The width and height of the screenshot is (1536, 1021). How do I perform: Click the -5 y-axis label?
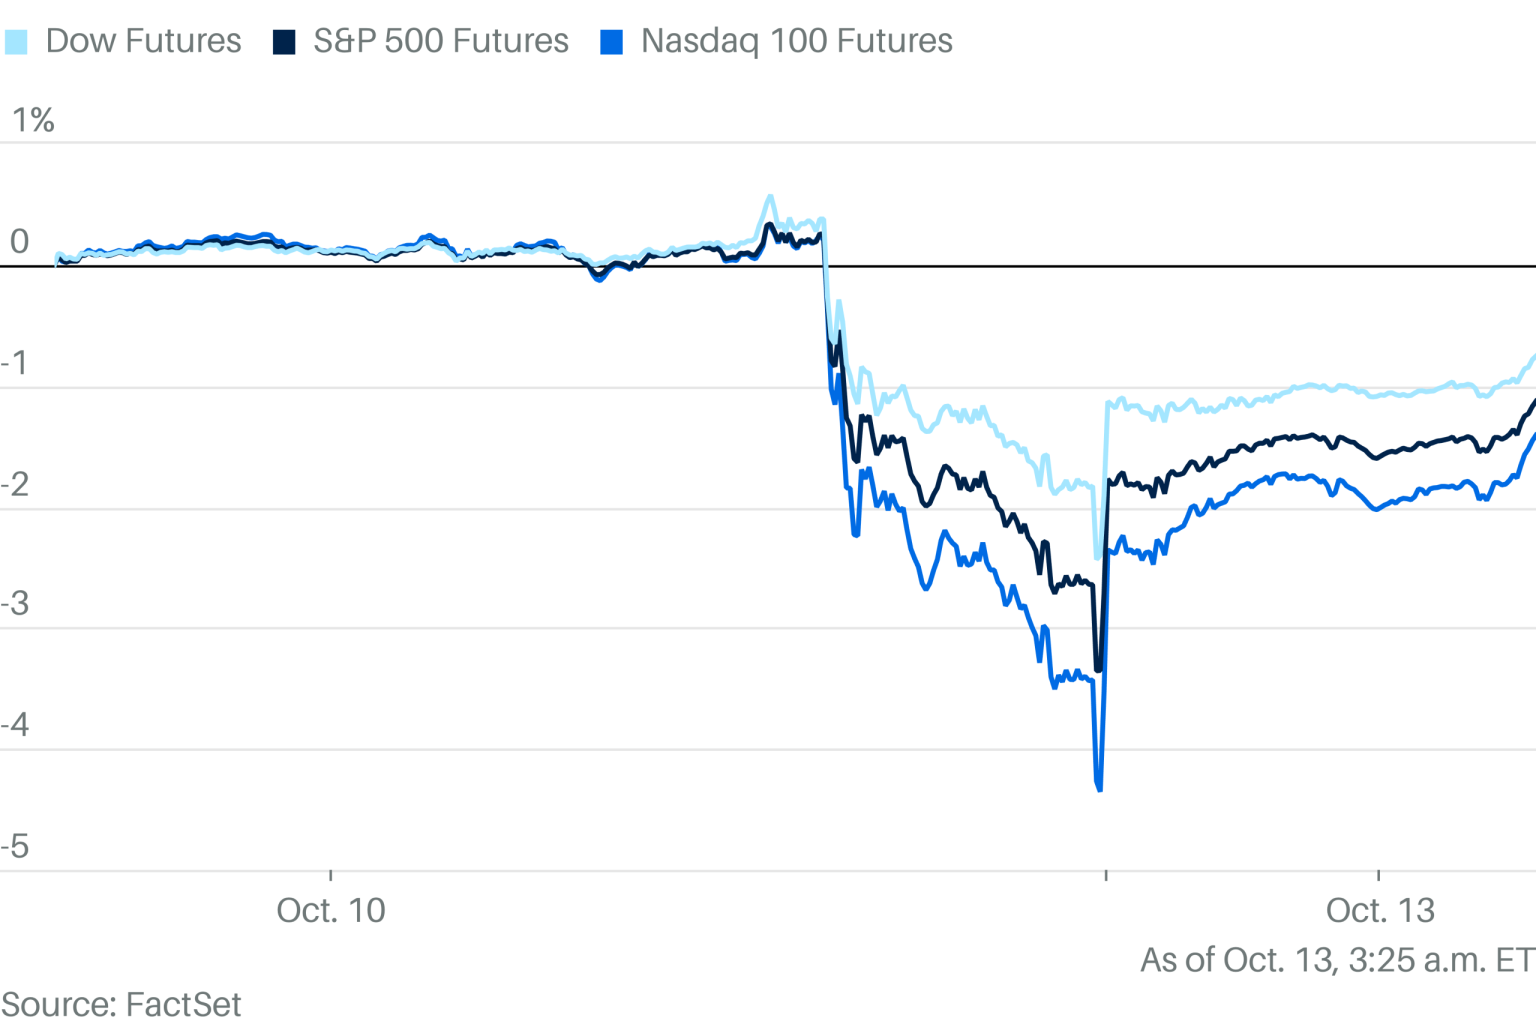click(16, 847)
